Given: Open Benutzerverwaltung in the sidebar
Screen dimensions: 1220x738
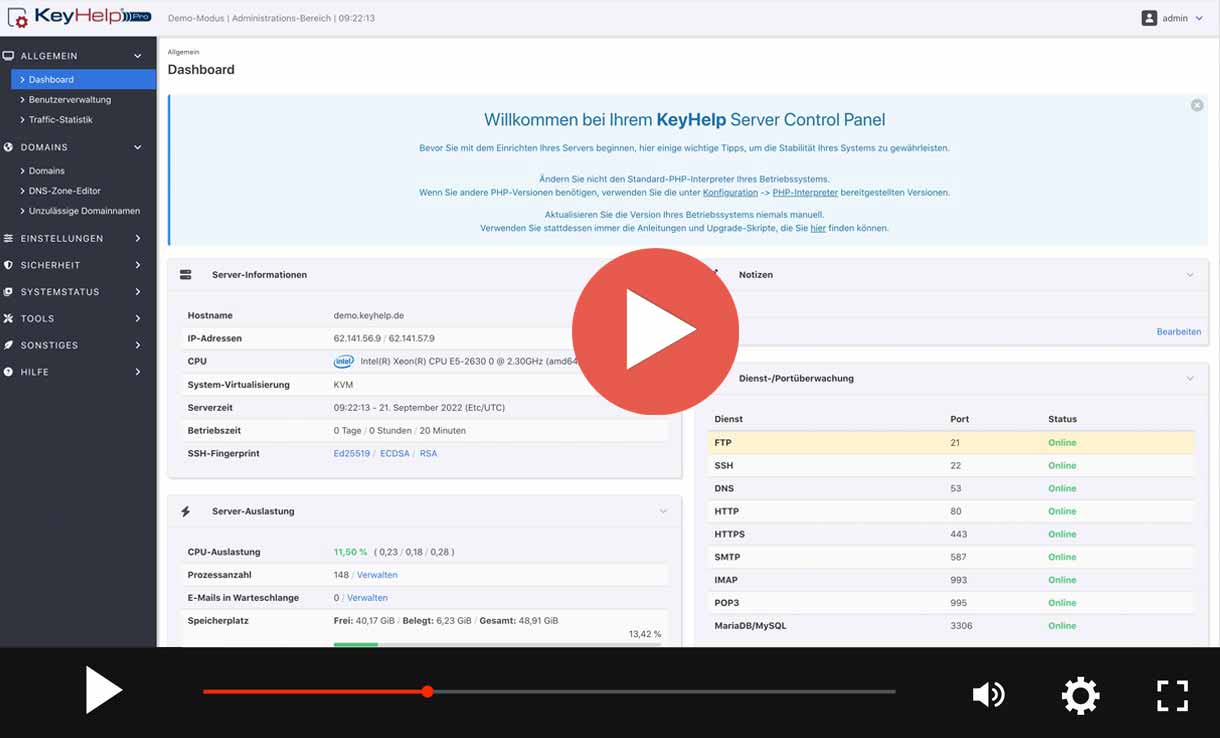Looking at the screenshot, I should pyautogui.click(x=69, y=100).
